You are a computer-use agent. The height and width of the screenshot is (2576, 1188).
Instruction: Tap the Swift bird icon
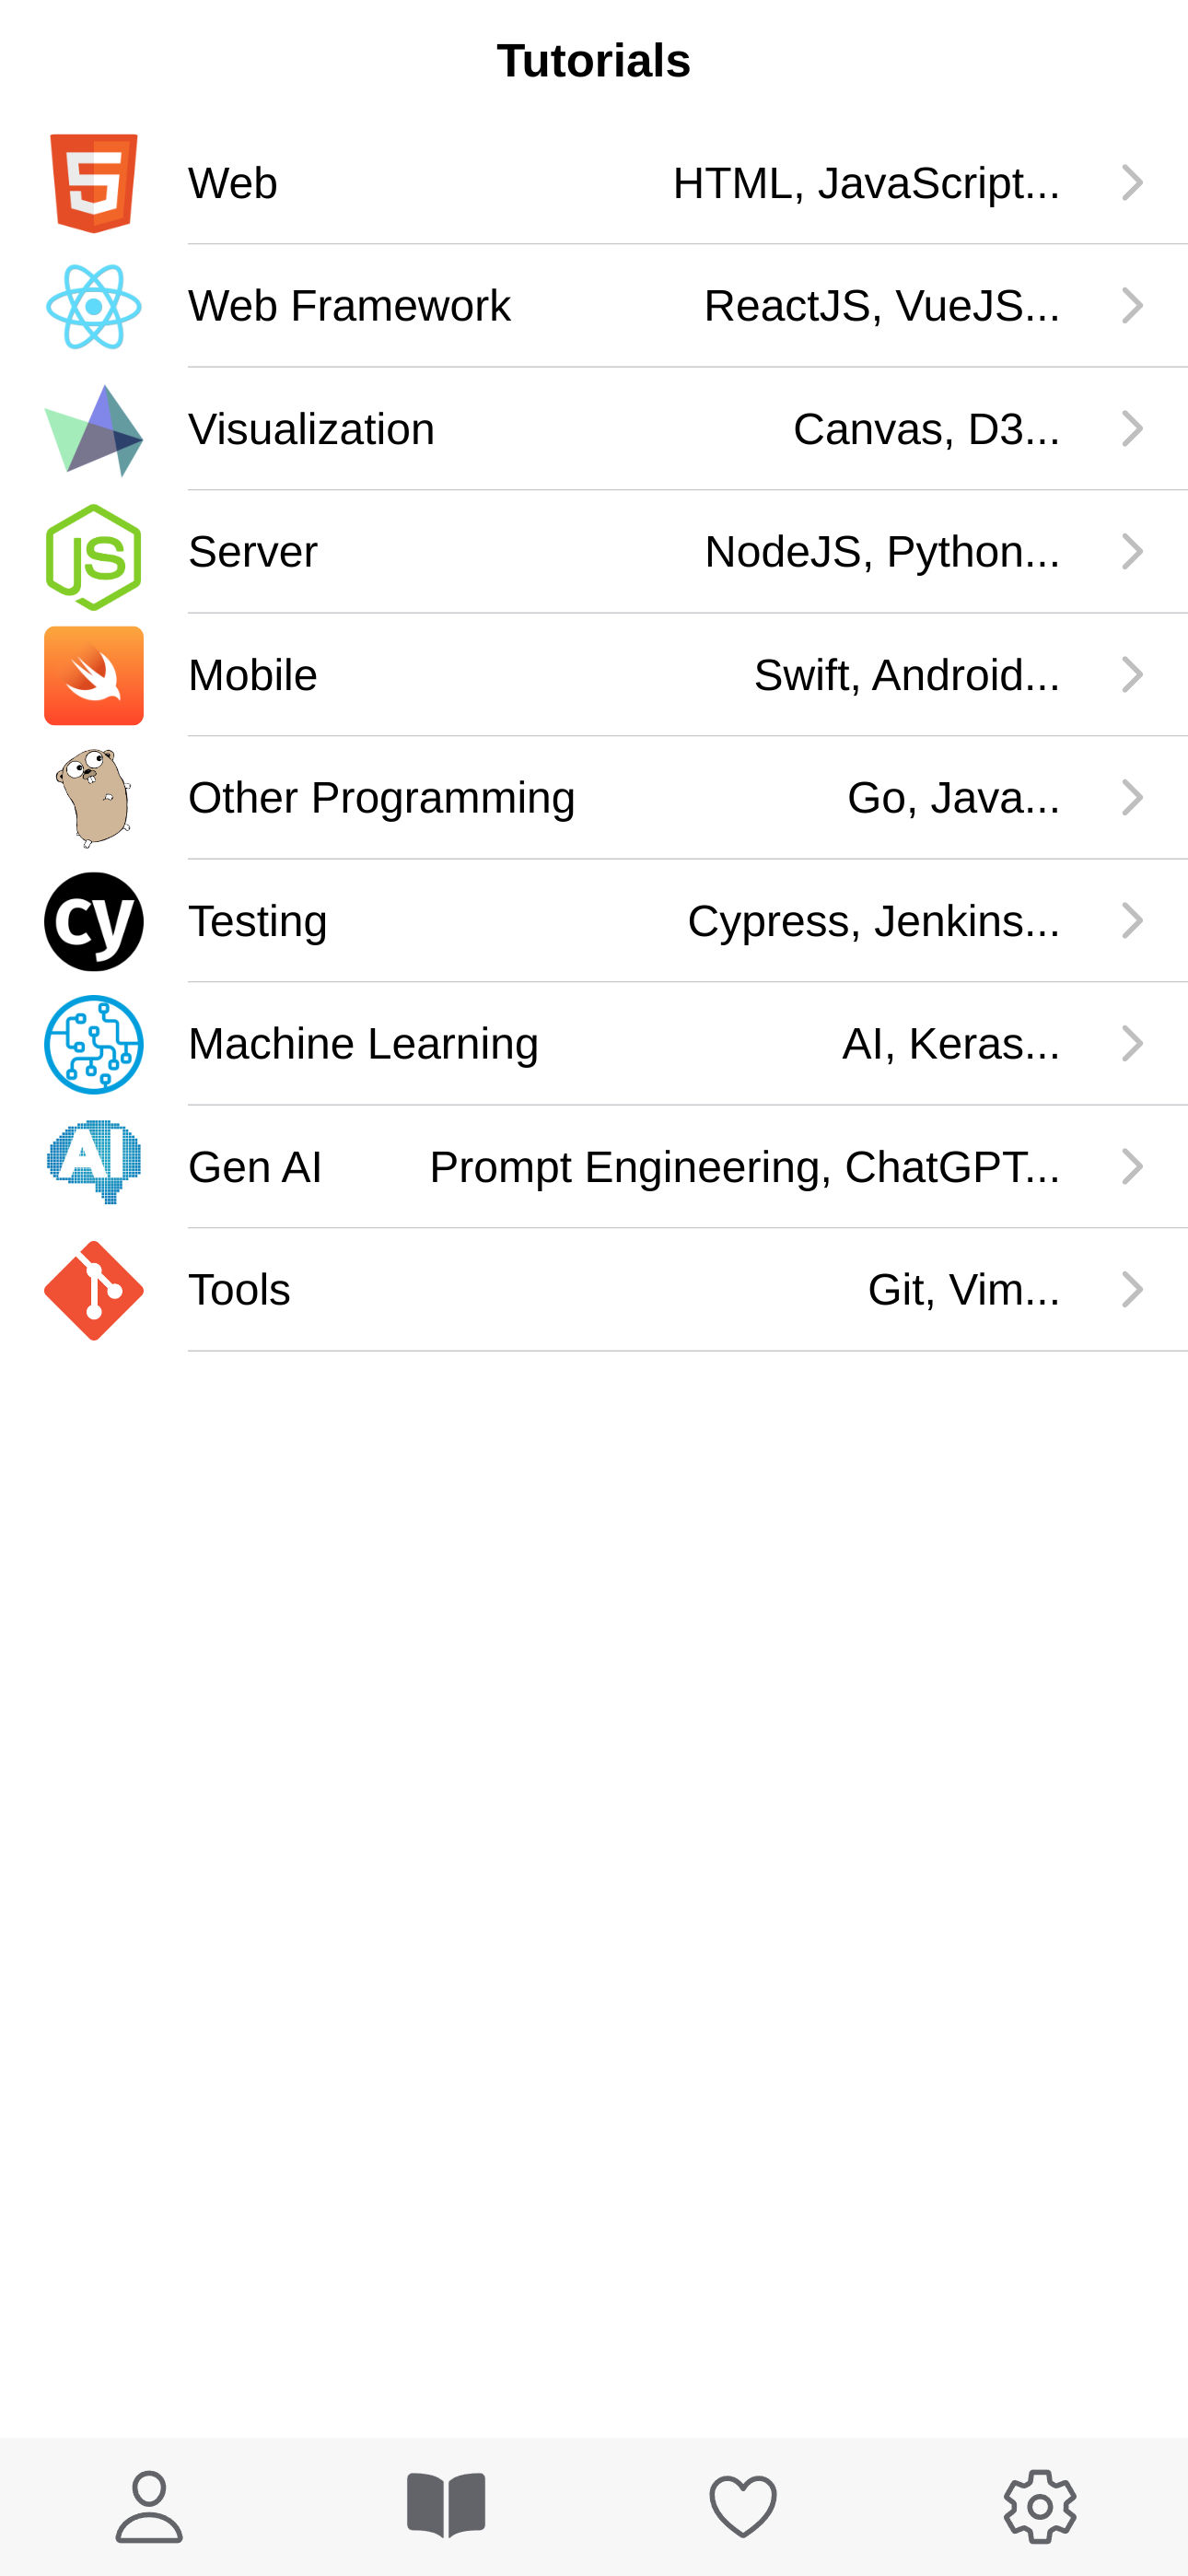pos(94,675)
